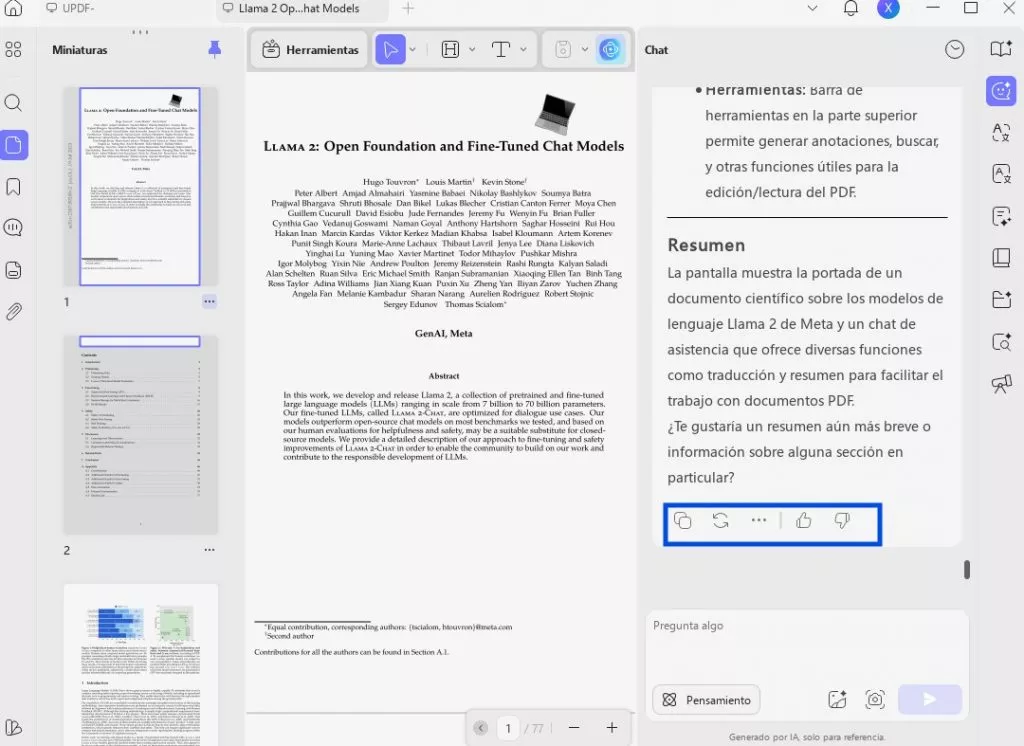This screenshot has height=746, width=1024.
Task: Open the translate icon in right sidebar
Action: (x=1000, y=133)
